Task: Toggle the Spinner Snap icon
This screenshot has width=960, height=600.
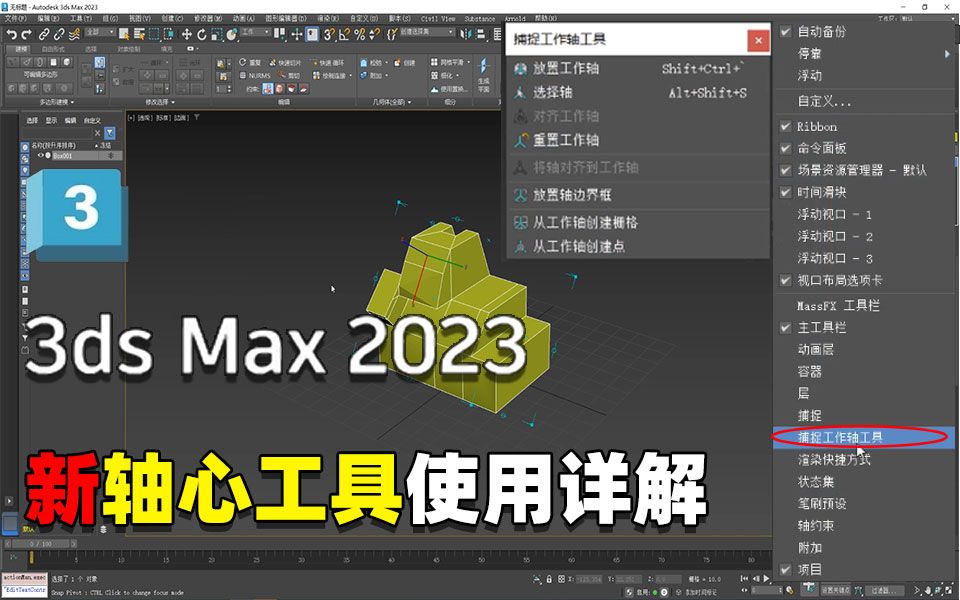Action: (x=375, y=34)
